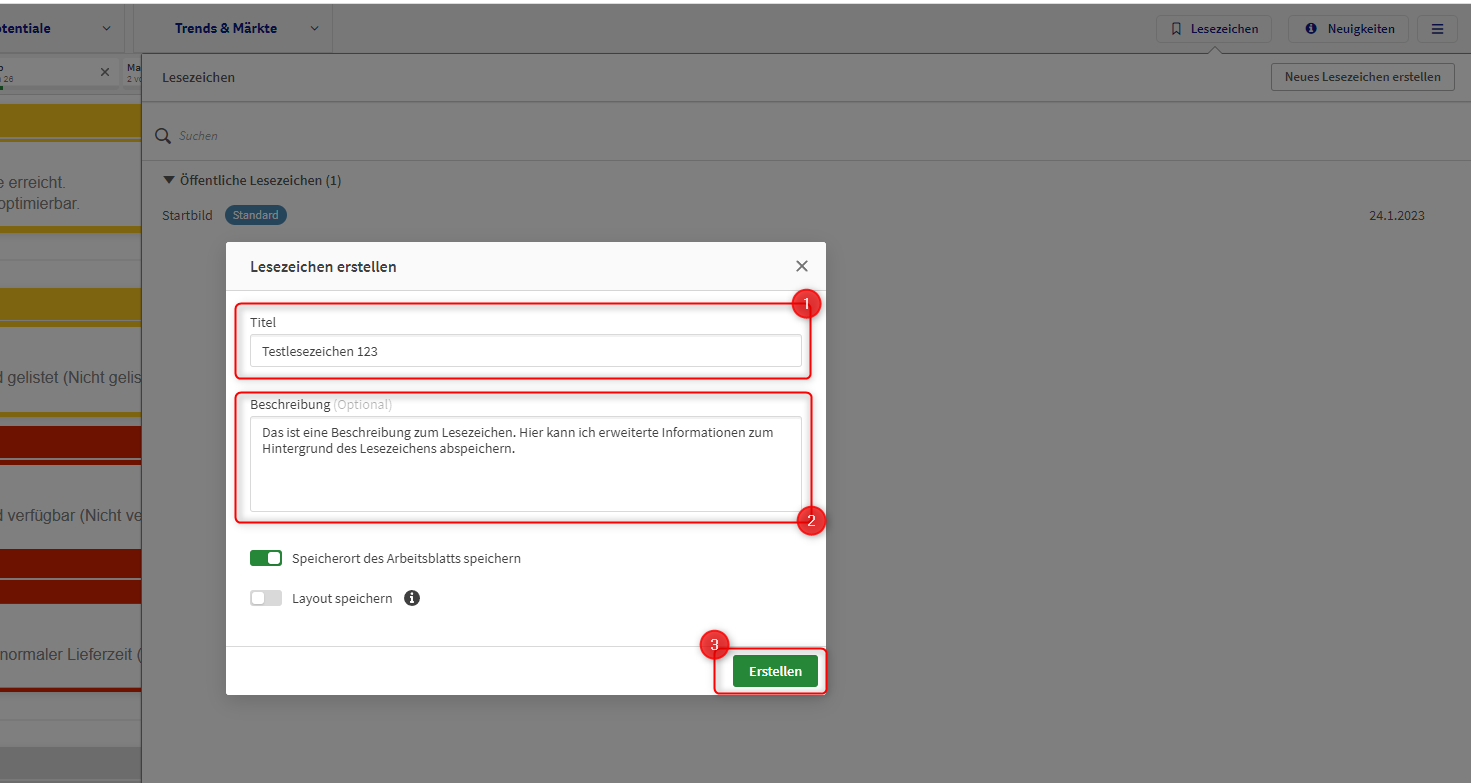Viewport: 1471px width, 783px height.
Task: Click the Standard badge next to Startbild
Action: click(255, 215)
